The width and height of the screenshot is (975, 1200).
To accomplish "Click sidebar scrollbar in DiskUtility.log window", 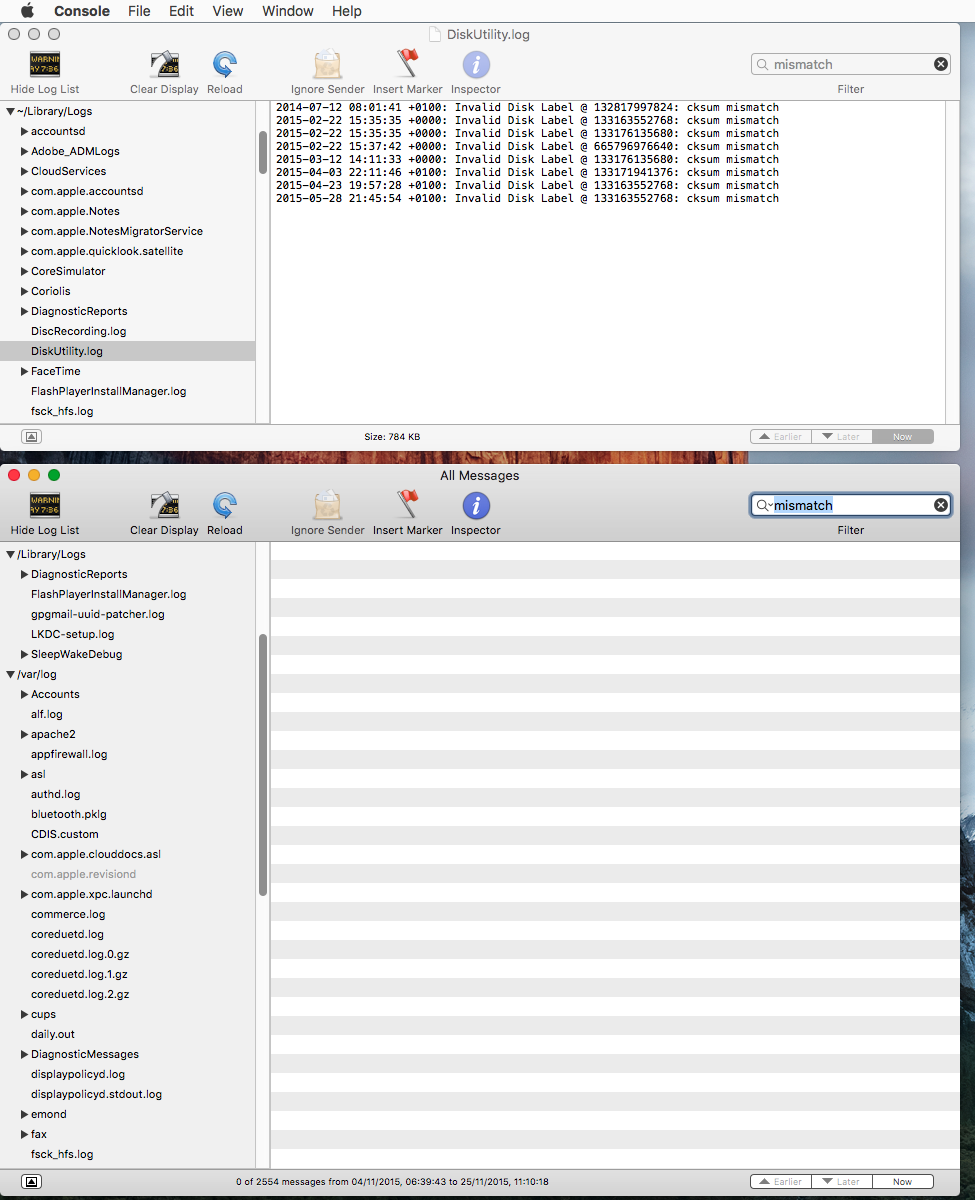I will [x=263, y=152].
